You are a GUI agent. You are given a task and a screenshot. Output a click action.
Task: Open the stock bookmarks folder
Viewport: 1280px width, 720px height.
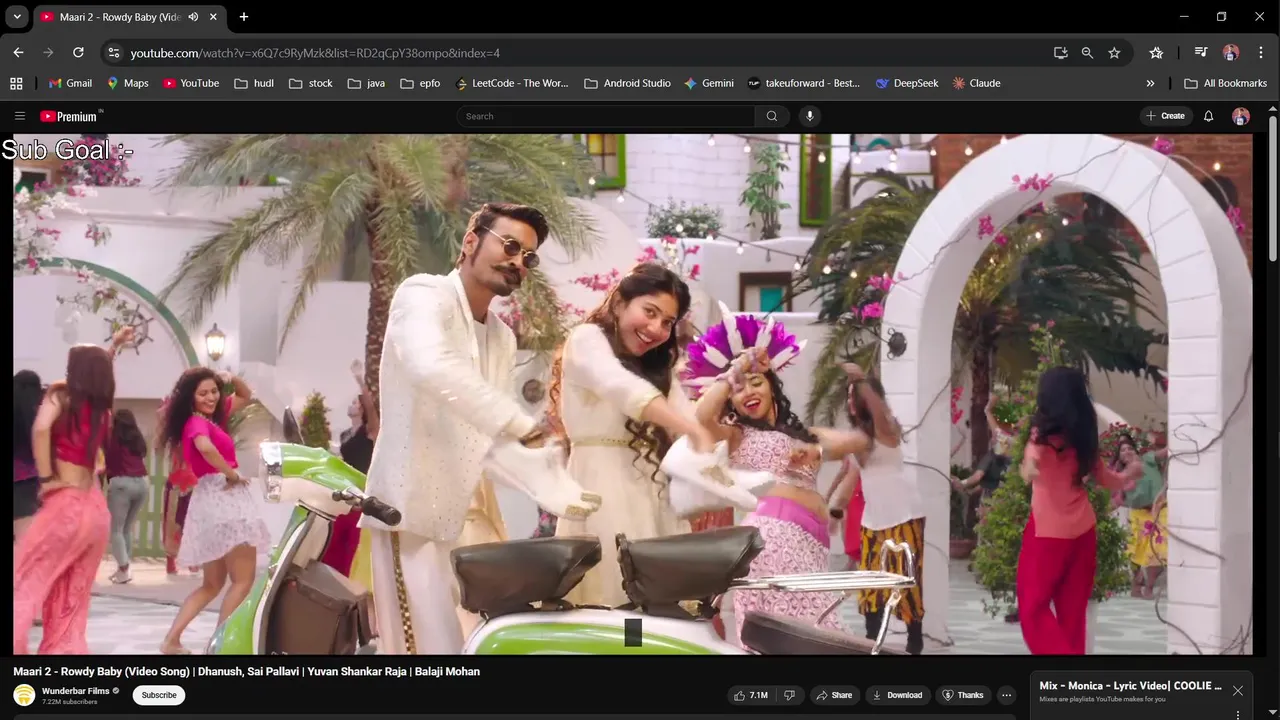311,83
